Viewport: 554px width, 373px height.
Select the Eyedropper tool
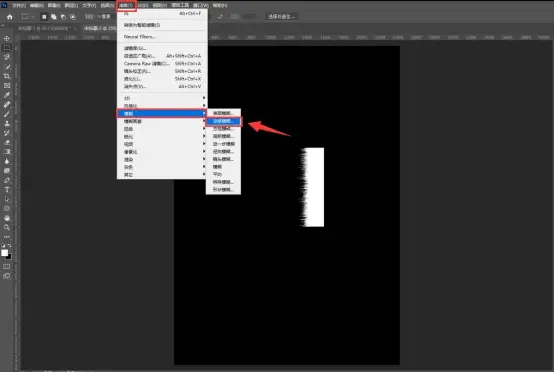click(7, 95)
